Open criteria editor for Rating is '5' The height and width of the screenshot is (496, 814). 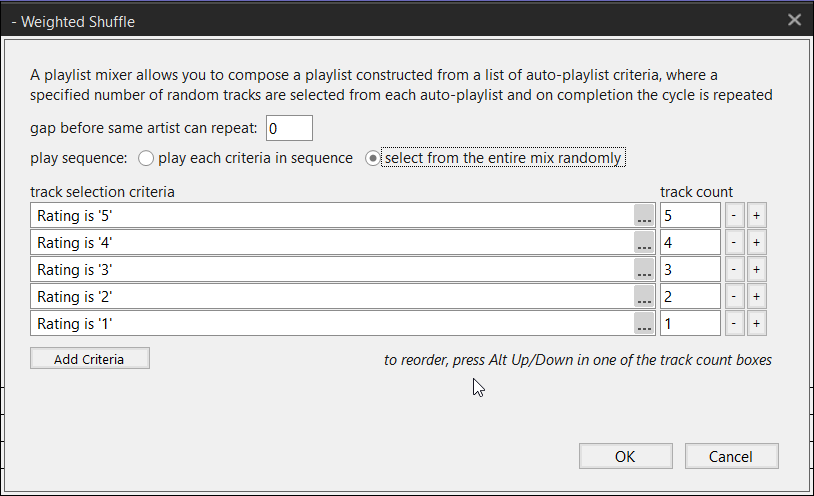pos(645,216)
